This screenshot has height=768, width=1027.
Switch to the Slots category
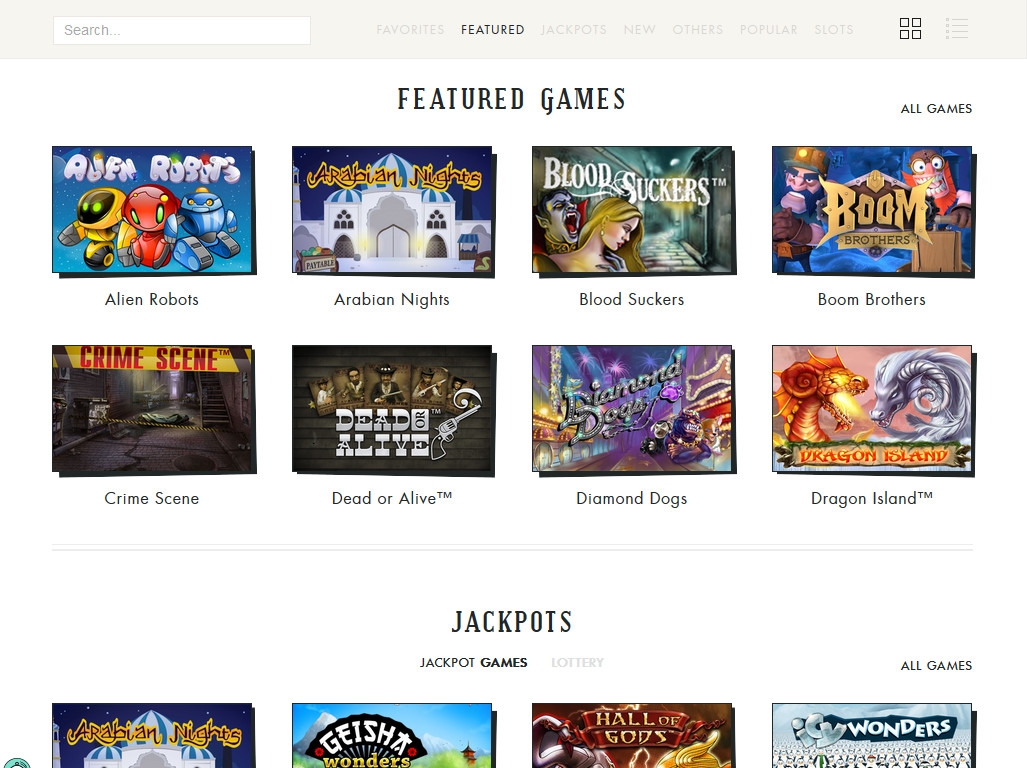833,30
